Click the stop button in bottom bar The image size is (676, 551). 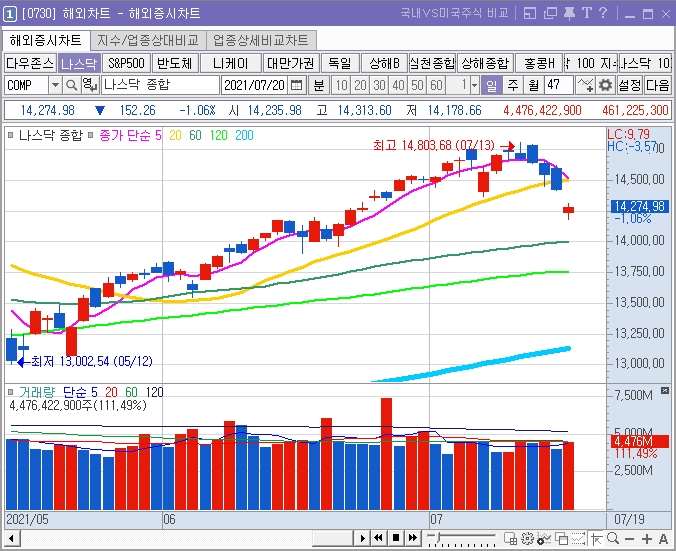coord(396,538)
